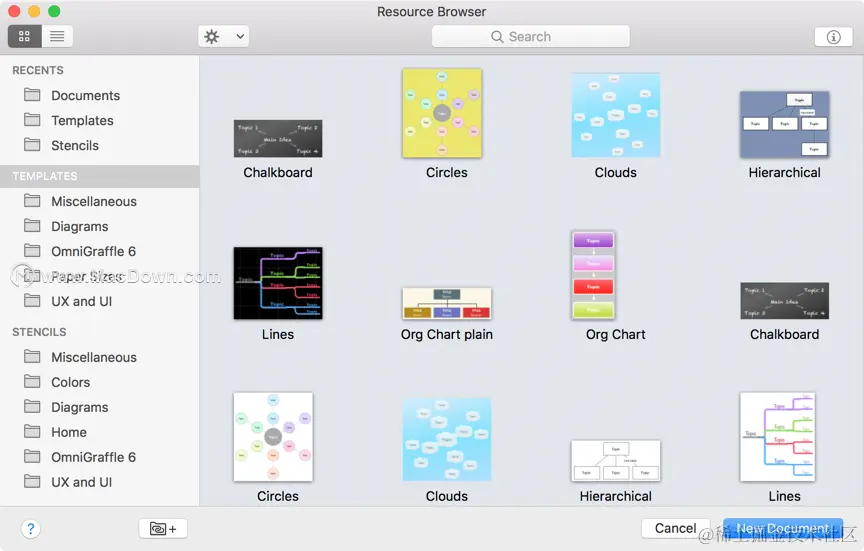The height and width of the screenshot is (551, 864).
Task: Select Chalkboard template beside Org Chart
Action: (x=785, y=301)
